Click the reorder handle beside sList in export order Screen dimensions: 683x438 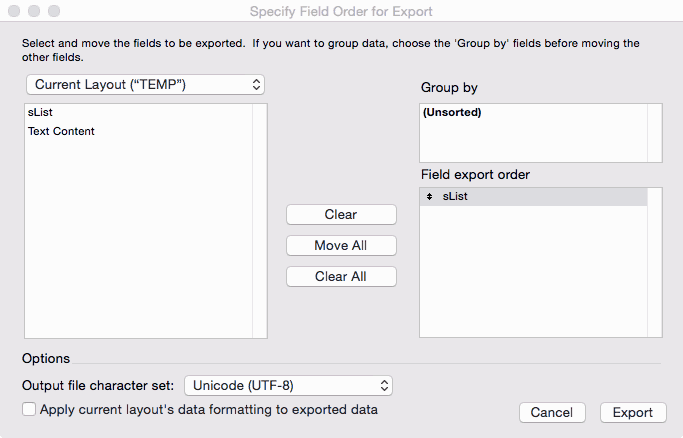click(429, 197)
